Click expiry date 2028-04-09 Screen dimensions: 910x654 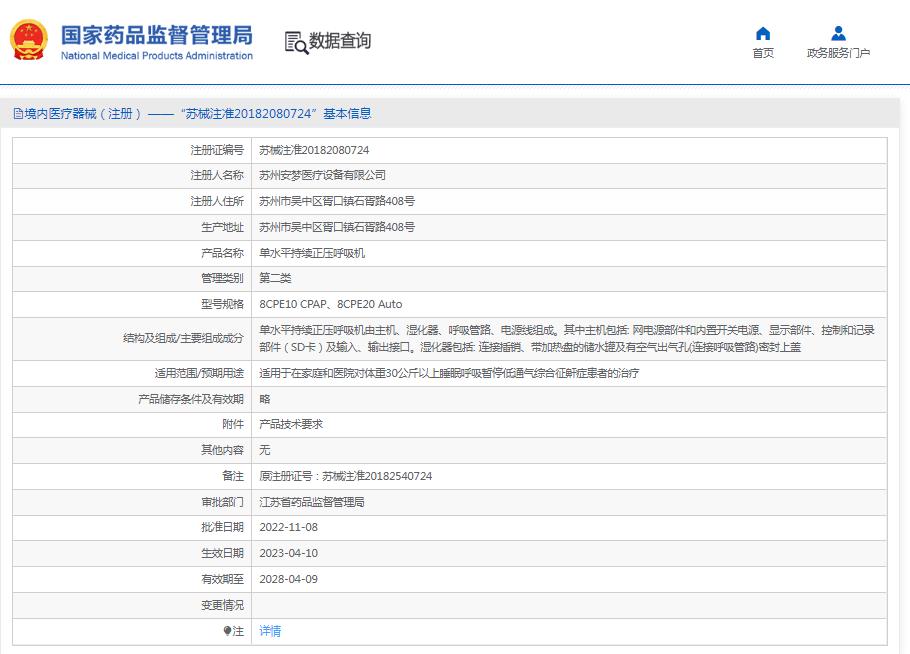coord(289,579)
